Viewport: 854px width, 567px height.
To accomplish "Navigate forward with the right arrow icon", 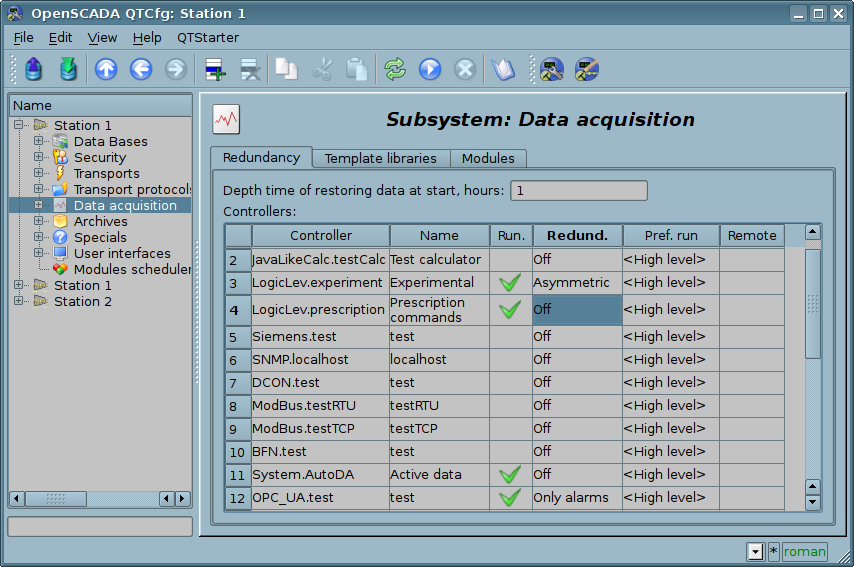I will pyautogui.click(x=176, y=70).
